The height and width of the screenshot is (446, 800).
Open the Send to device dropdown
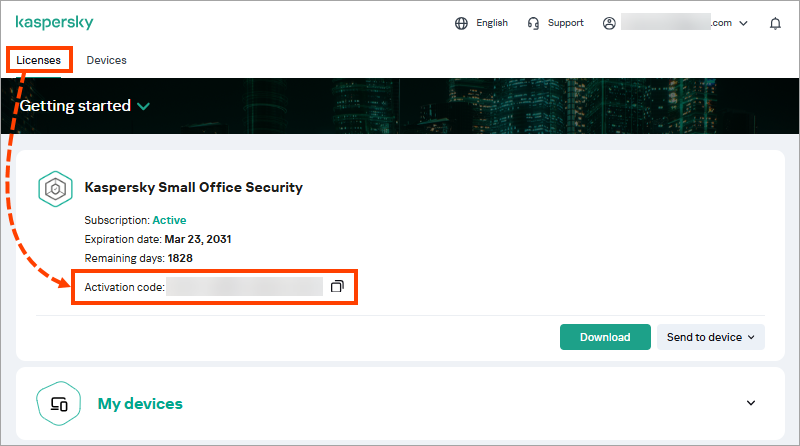point(710,337)
